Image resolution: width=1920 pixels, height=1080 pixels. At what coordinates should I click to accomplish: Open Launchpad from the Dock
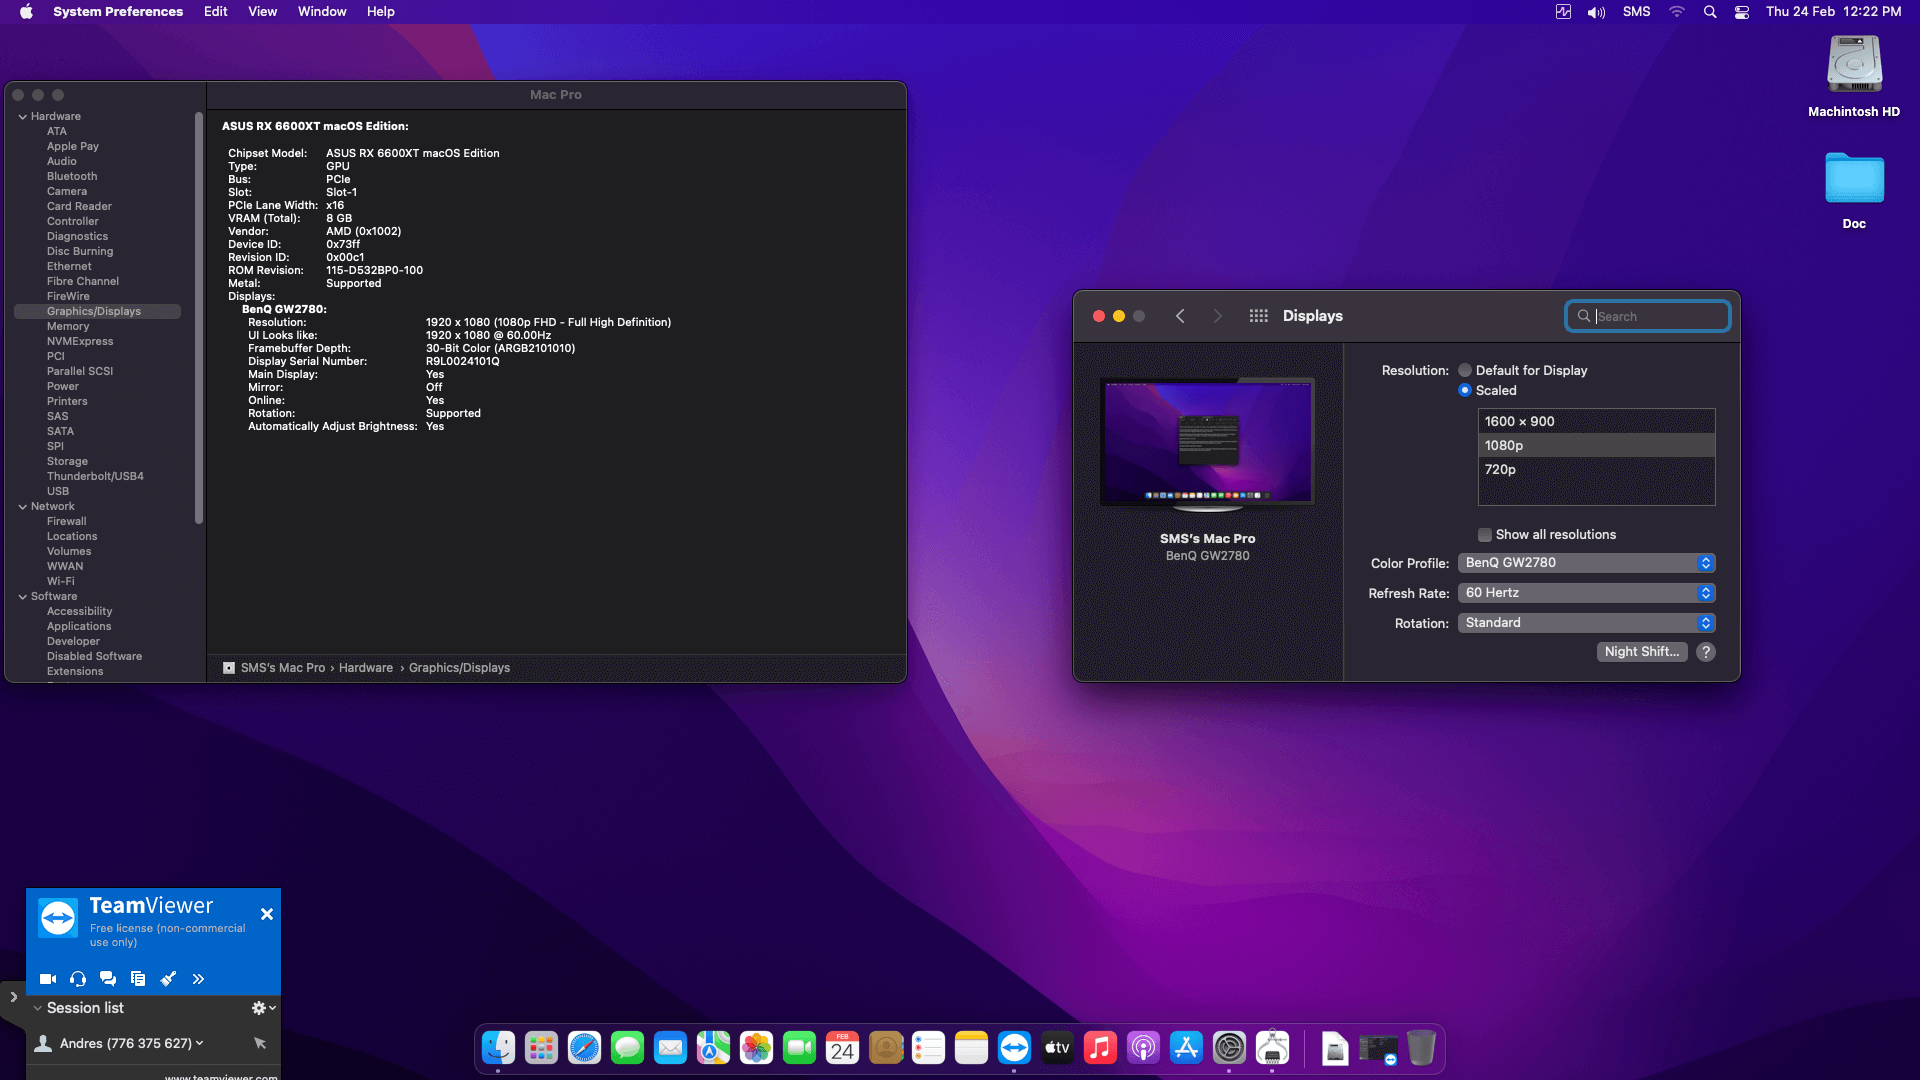(x=541, y=1048)
